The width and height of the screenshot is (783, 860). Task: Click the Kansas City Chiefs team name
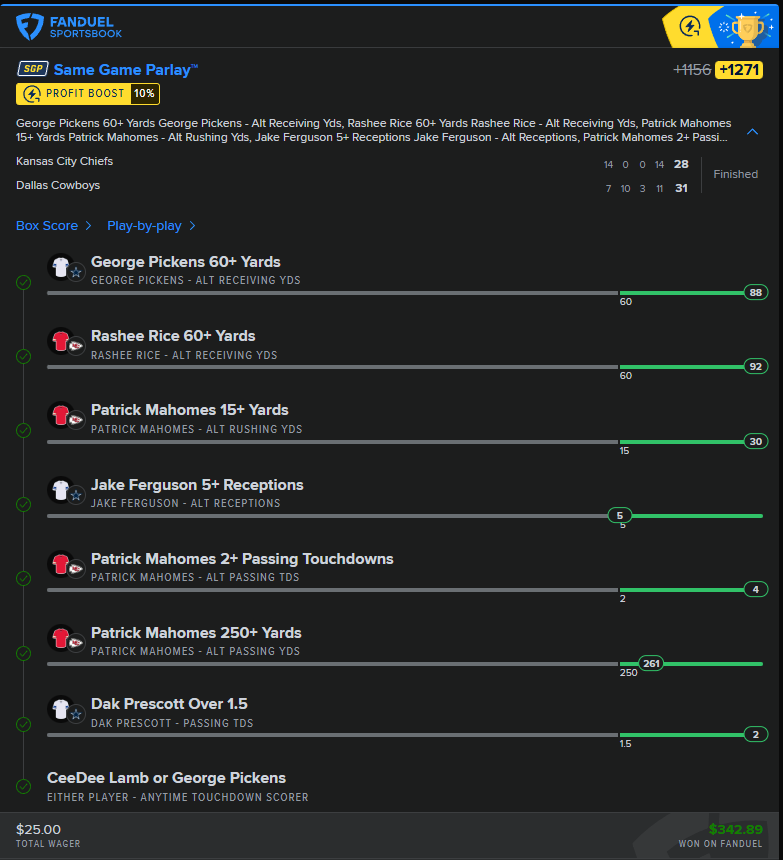click(64, 161)
